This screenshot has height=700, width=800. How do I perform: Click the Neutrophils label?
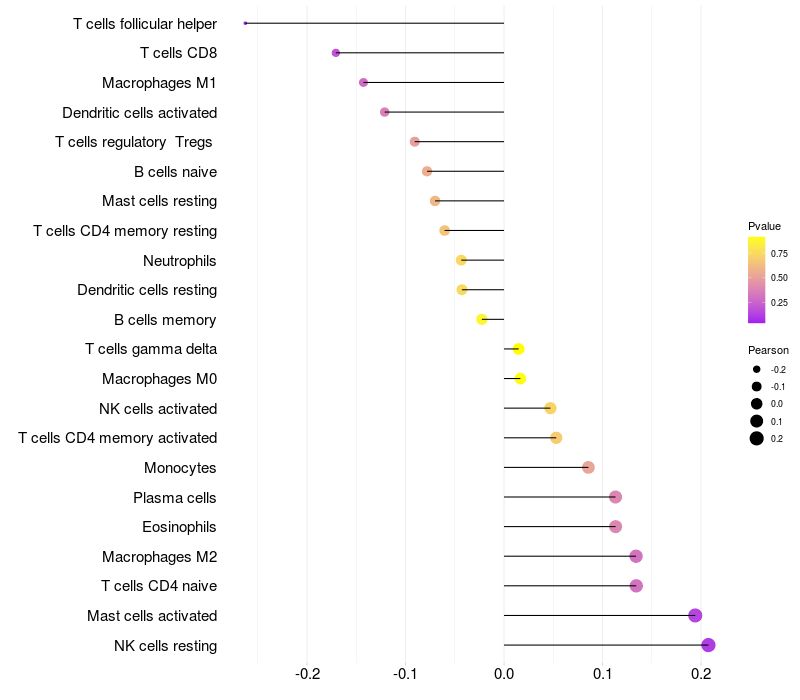(180, 261)
